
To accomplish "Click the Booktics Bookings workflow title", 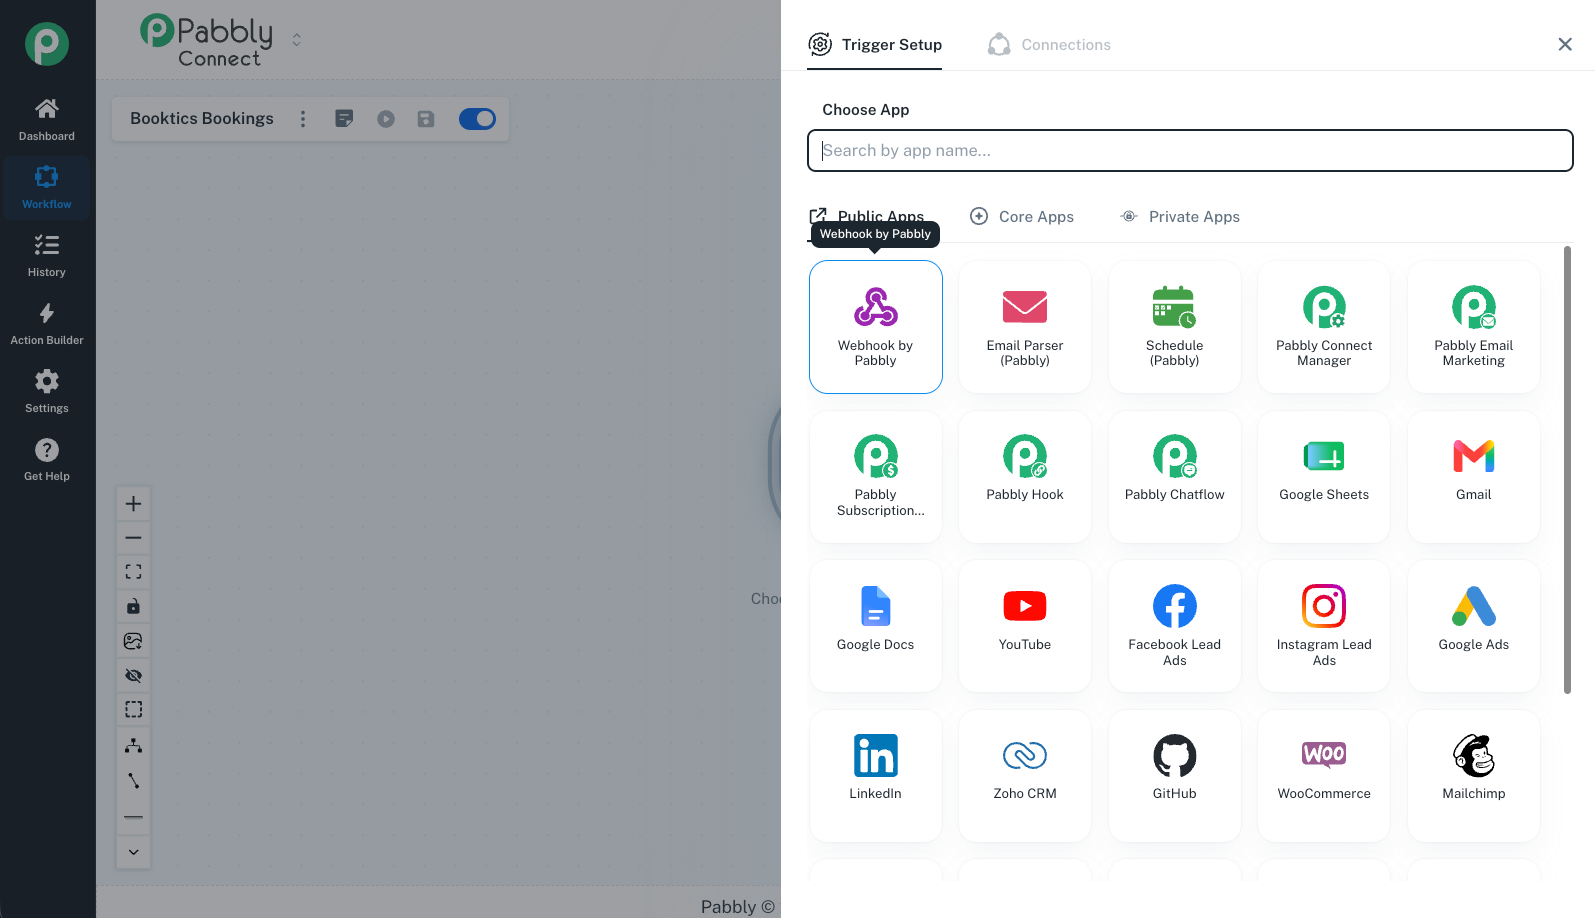I will 202,118.
